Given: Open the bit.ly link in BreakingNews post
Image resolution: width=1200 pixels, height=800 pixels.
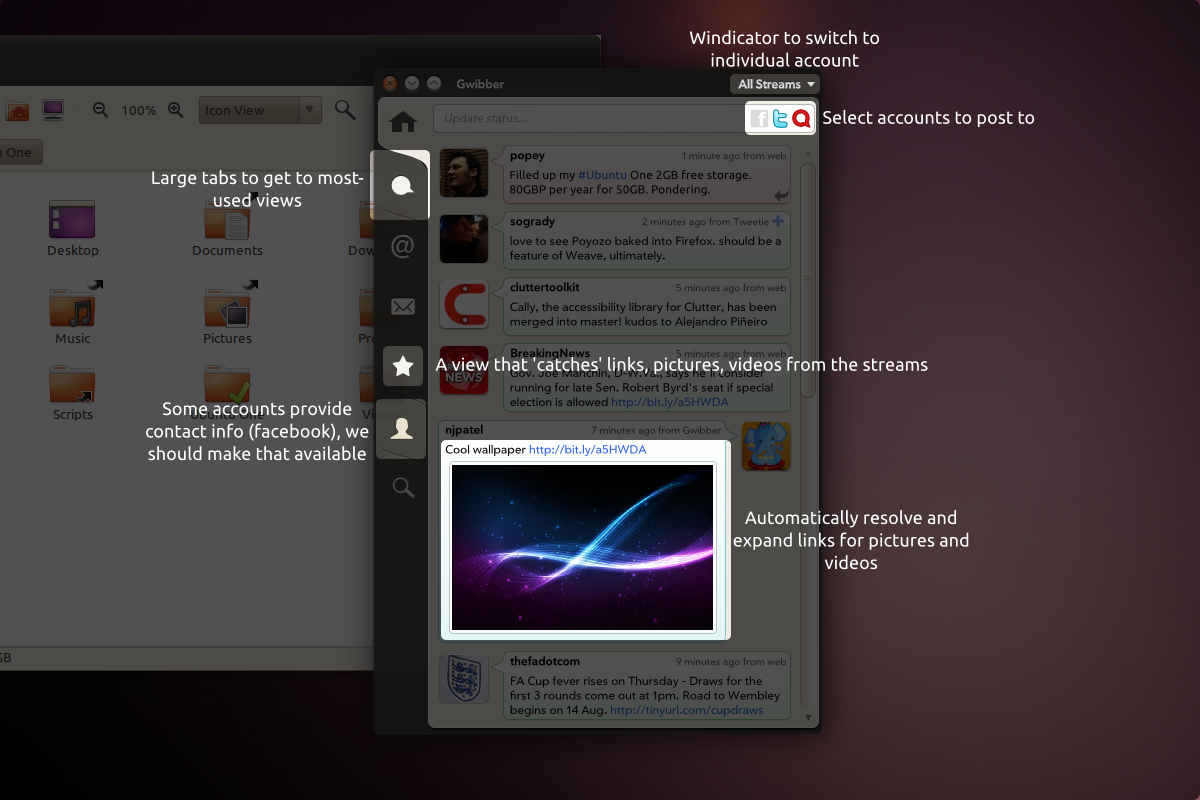Looking at the screenshot, I should click(670, 402).
